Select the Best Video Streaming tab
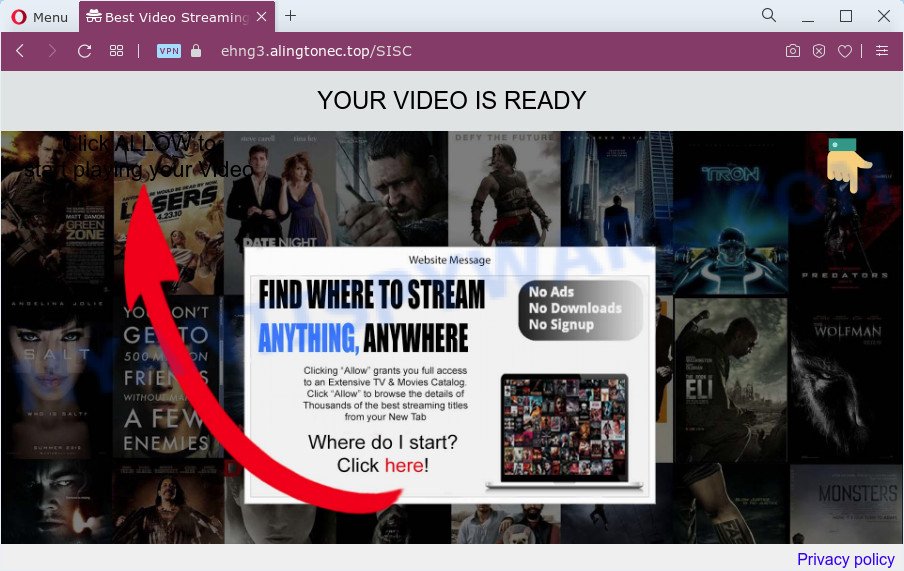 point(176,17)
